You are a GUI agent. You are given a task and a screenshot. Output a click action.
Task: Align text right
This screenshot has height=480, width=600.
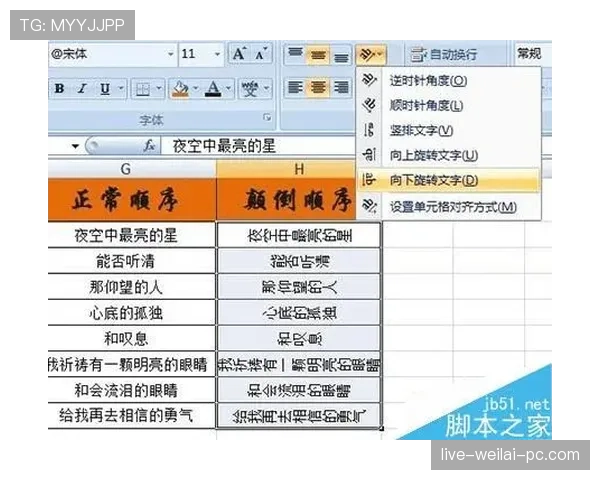click(341, 88)
